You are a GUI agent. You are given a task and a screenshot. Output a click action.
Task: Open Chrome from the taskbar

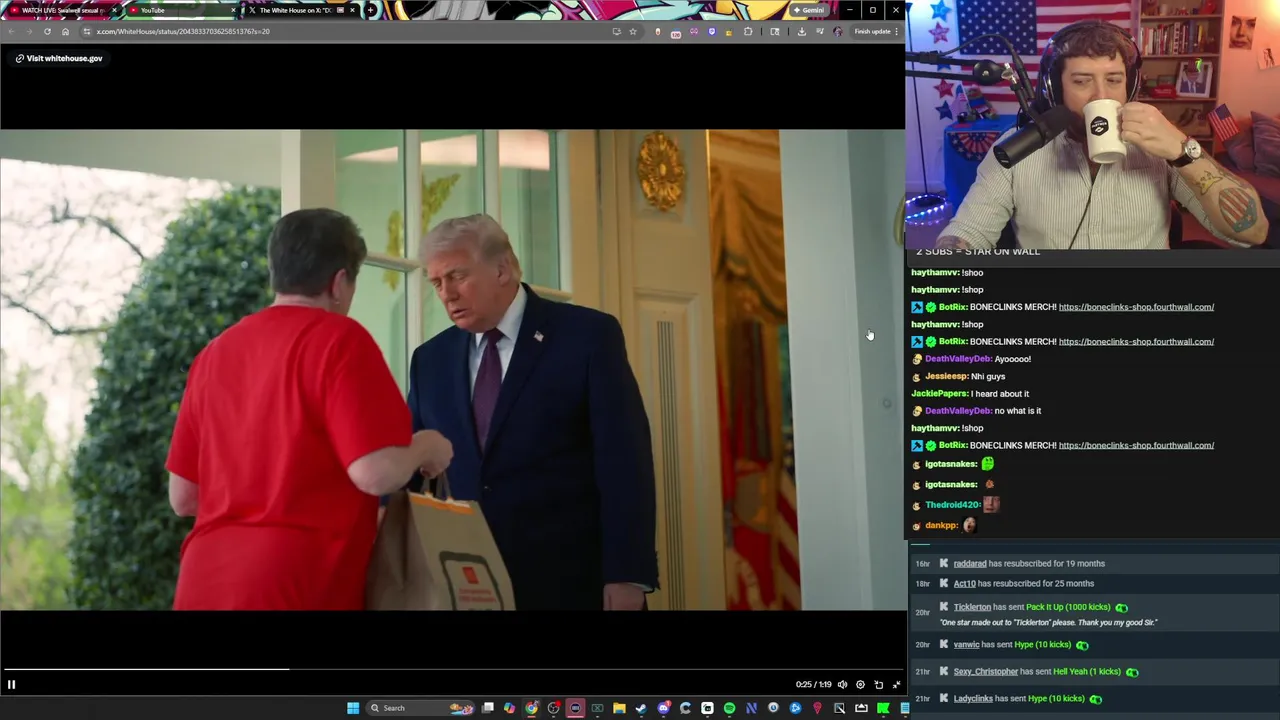[x=531, y=708]
